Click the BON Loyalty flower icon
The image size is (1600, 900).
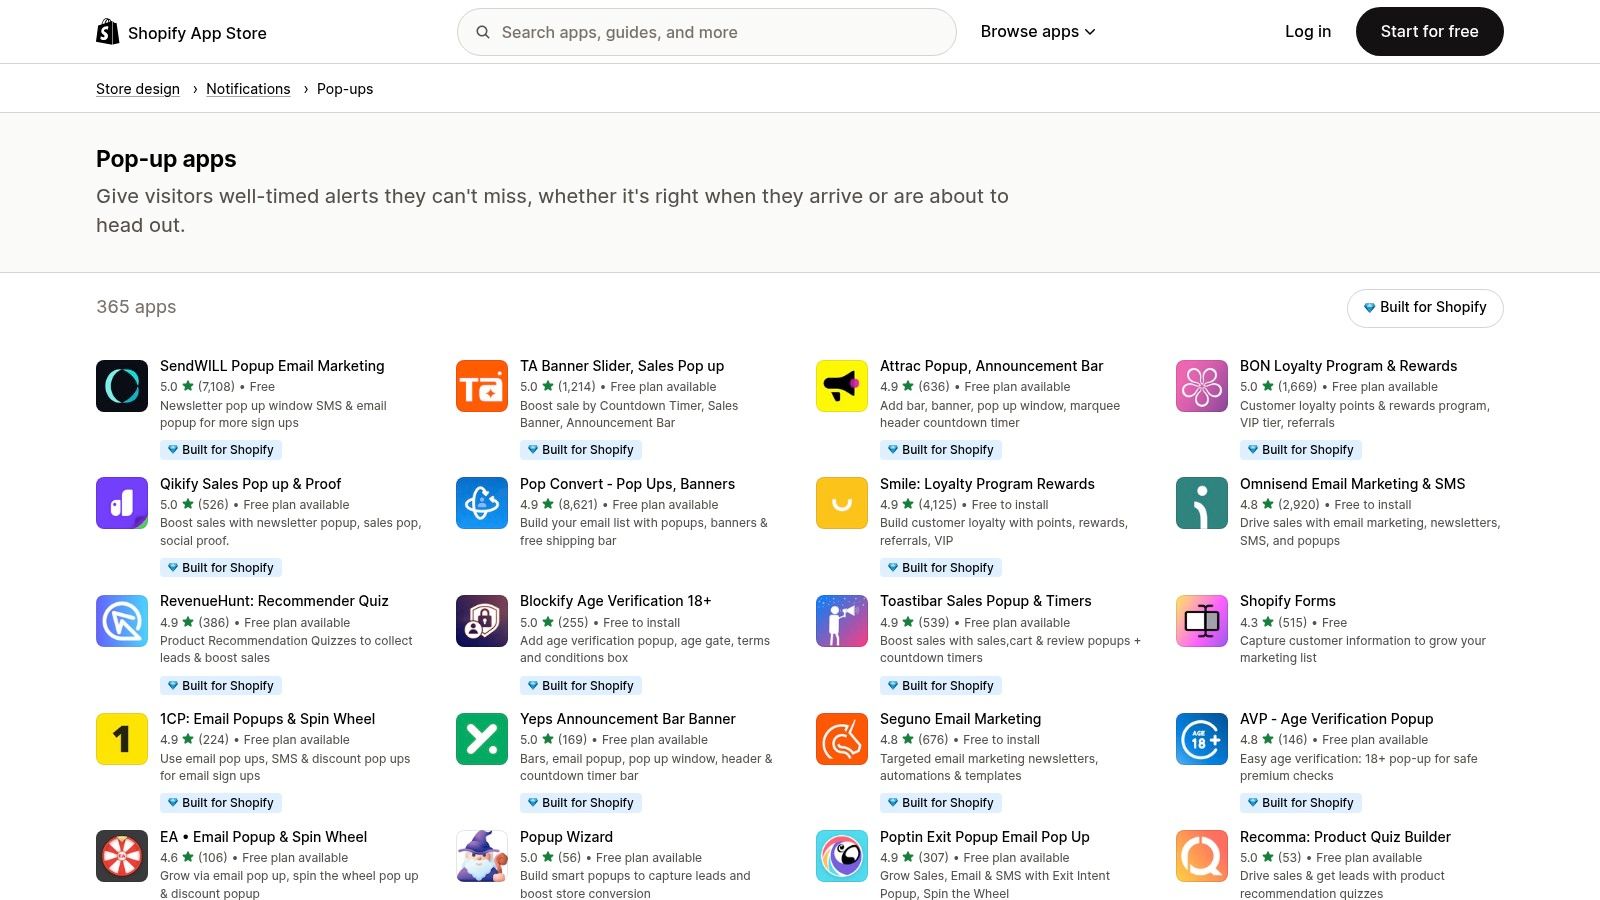point(1201,385)
